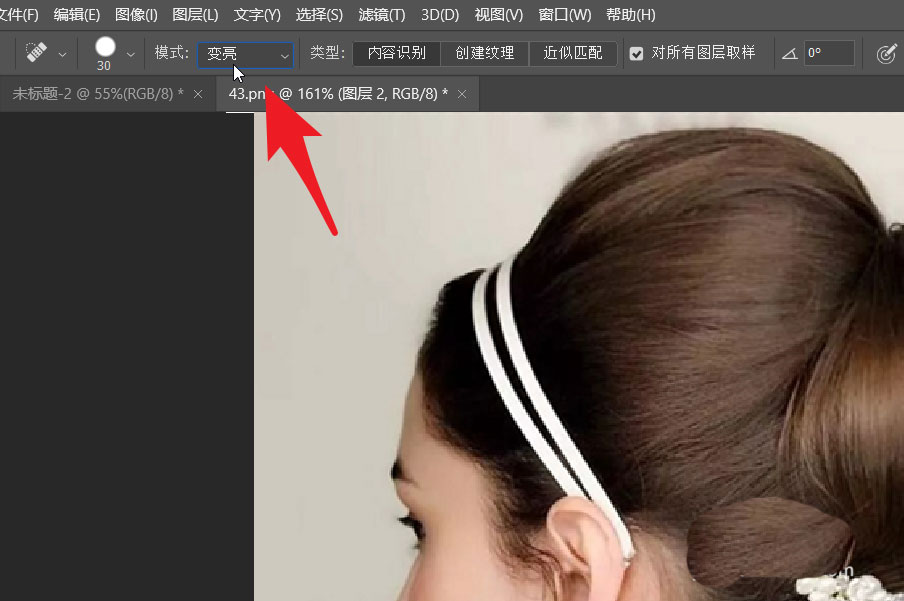This screenshot has width=904, height=601.
Task: Open the 窗口(W) menu
Action: pos(564,15)
